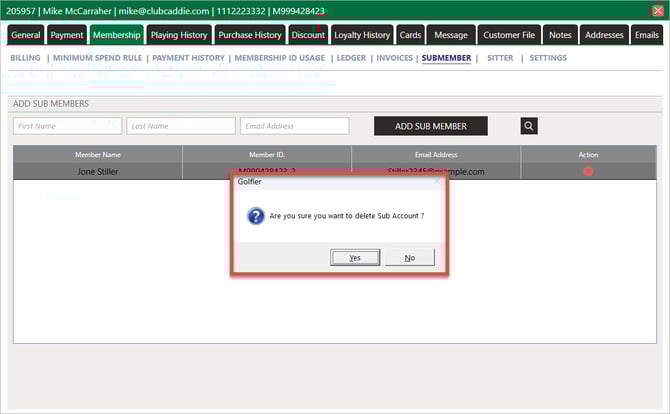Image resolution: width=670 pixels, height=414 pixels.
Task: Switch to the Emails tab
Action: pyautogui.click(x=647, y=35)
